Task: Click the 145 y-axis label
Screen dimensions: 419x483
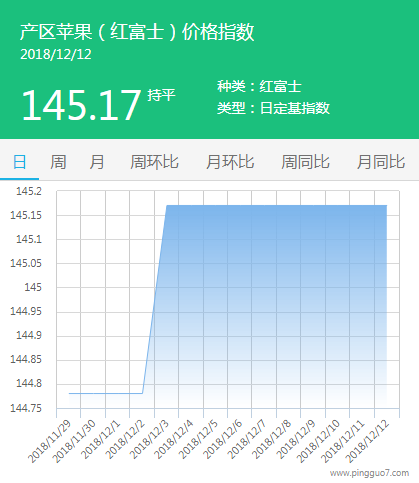Action: (x=33, y=287)
